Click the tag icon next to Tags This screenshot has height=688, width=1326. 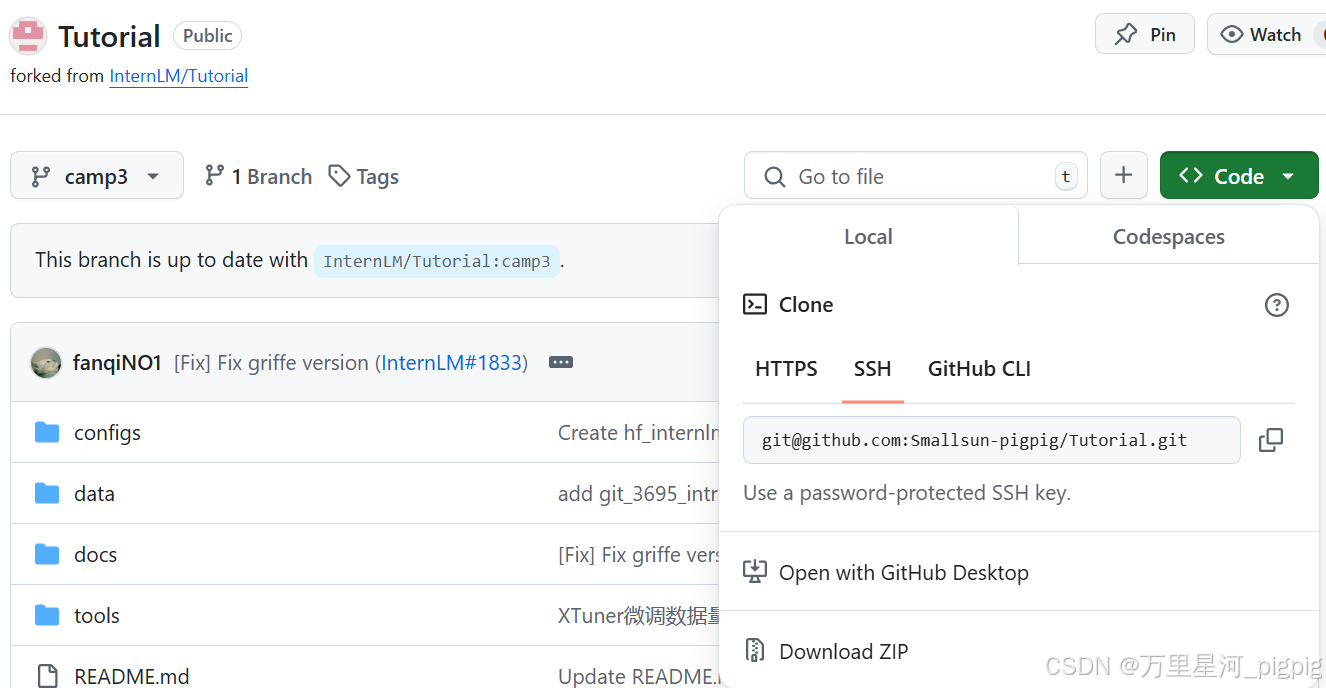[340, 176]
